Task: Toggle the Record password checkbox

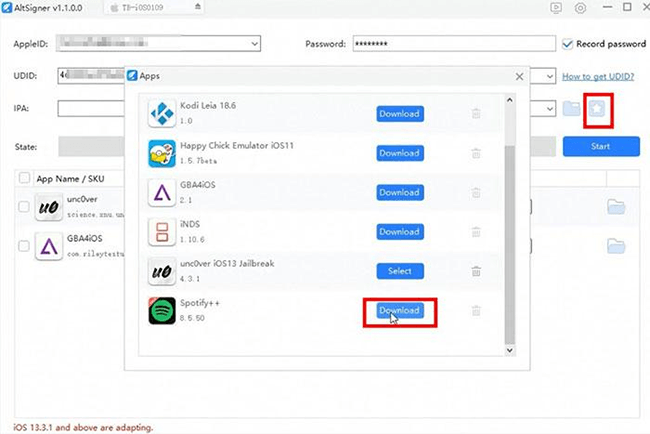Action: pyautogui.click(x=568, y=44)
